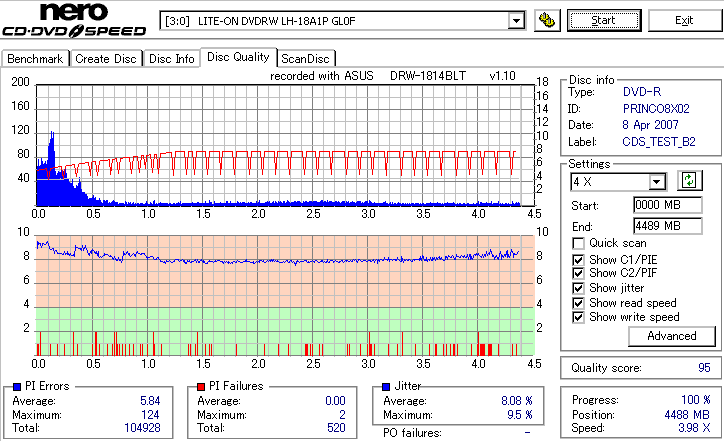Switch to the ScanDisc tab
724x441 pixels.
pyautogui.click(x=305, y=59)
